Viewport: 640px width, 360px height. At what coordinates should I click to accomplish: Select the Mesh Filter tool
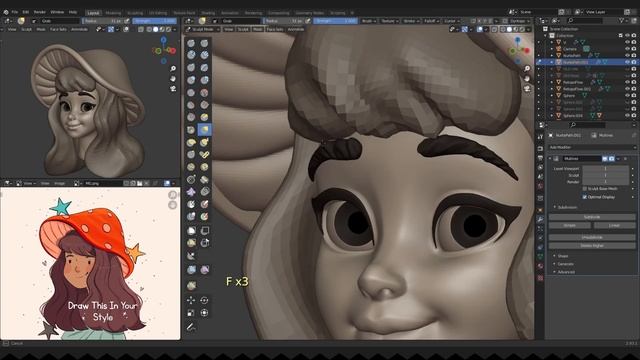191,270
